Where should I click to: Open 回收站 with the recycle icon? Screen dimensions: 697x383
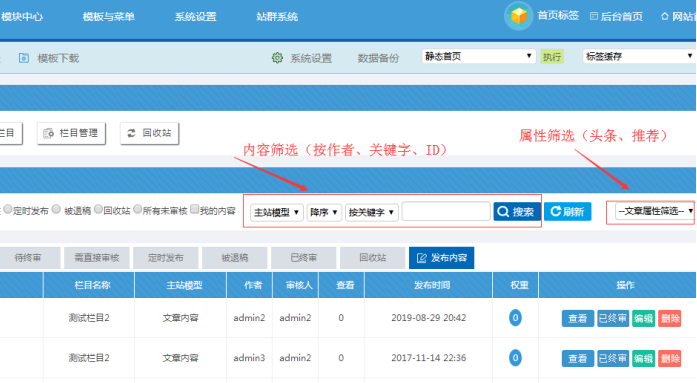(x=149, y=133)
